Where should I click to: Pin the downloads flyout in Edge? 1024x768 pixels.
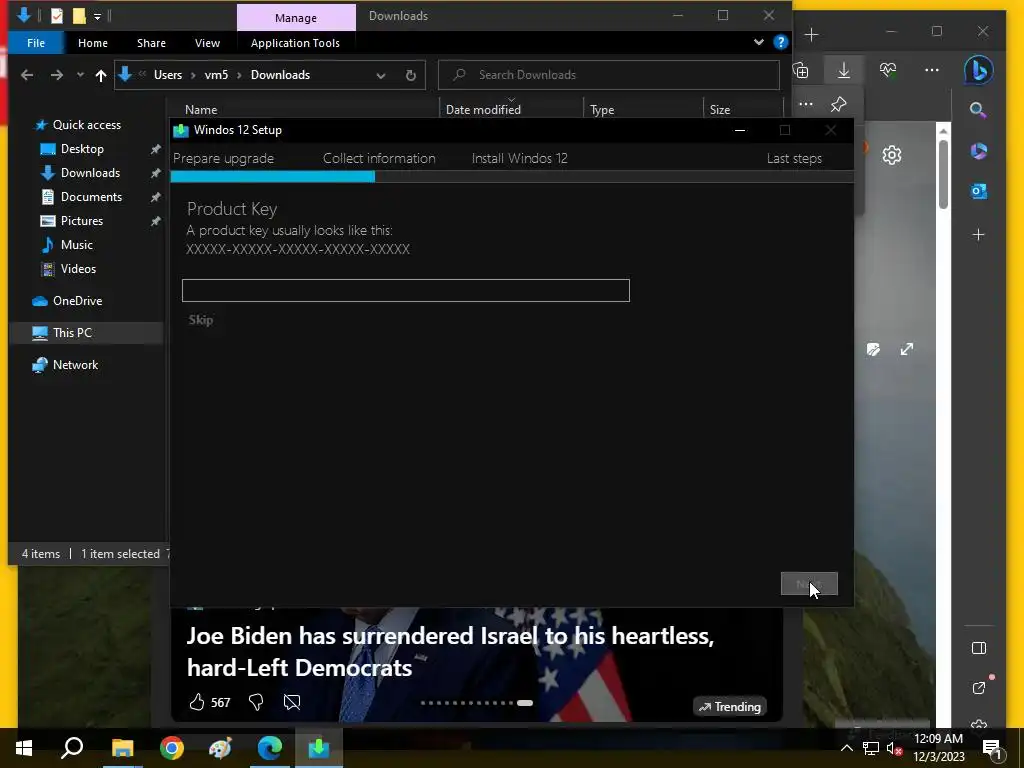pos(839,104)
